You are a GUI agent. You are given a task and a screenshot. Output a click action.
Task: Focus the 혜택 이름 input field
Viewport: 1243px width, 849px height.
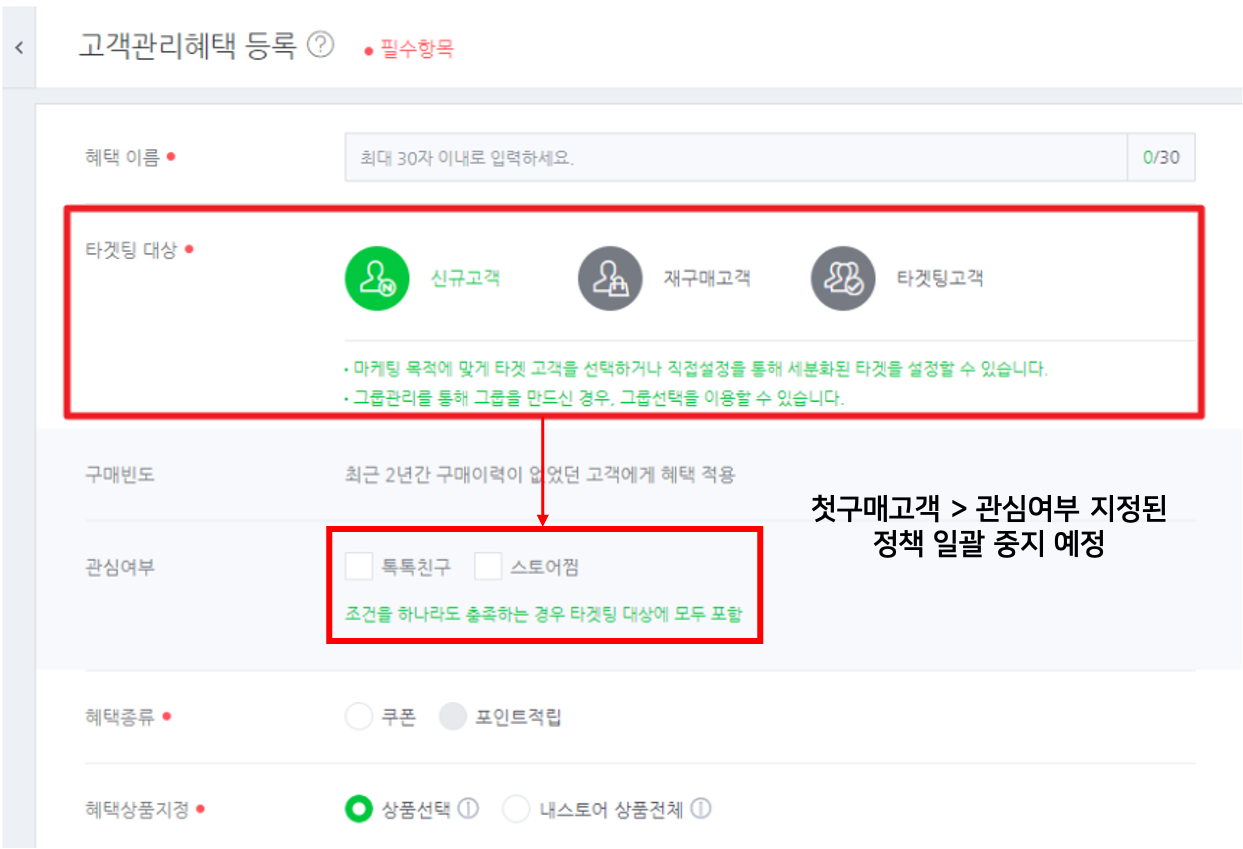[x=736, y=157]
